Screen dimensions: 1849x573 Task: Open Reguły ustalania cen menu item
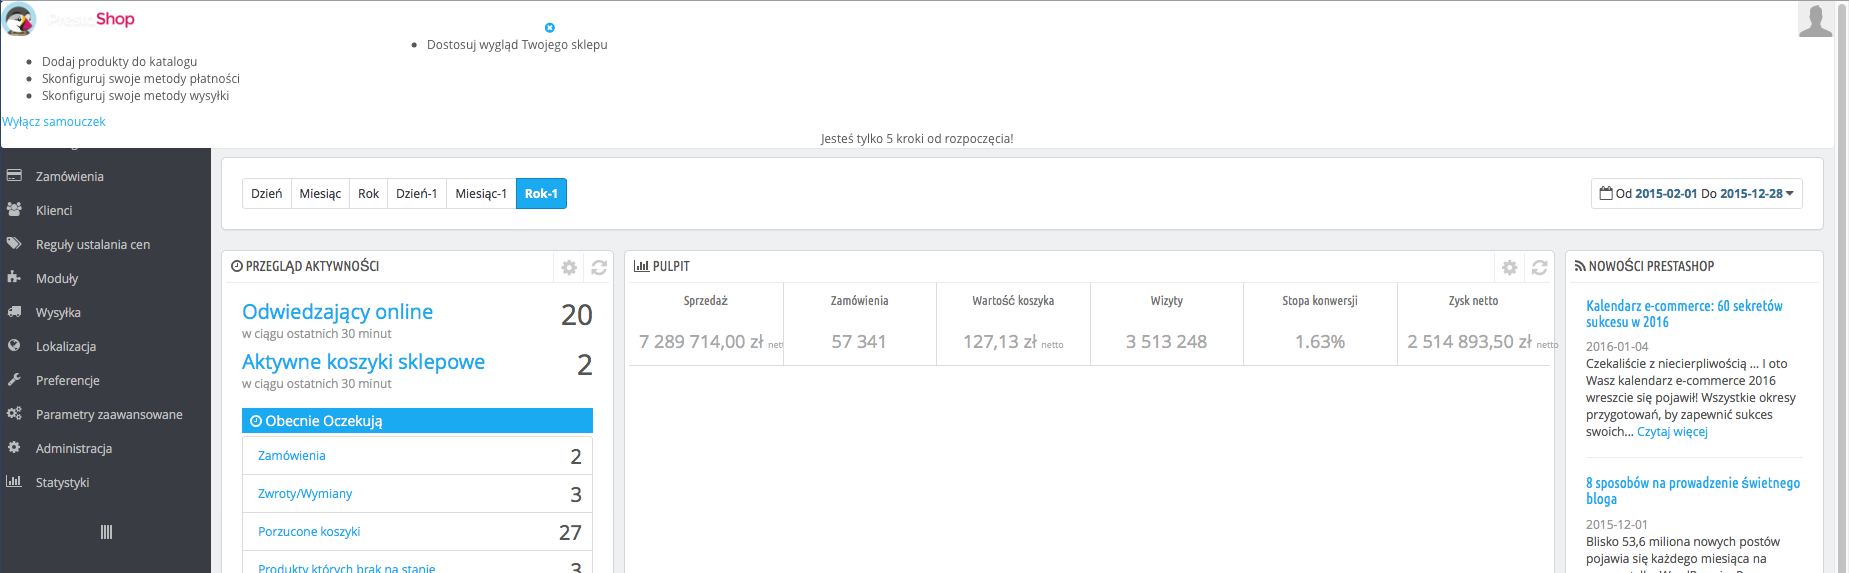[x=93, y=245]
